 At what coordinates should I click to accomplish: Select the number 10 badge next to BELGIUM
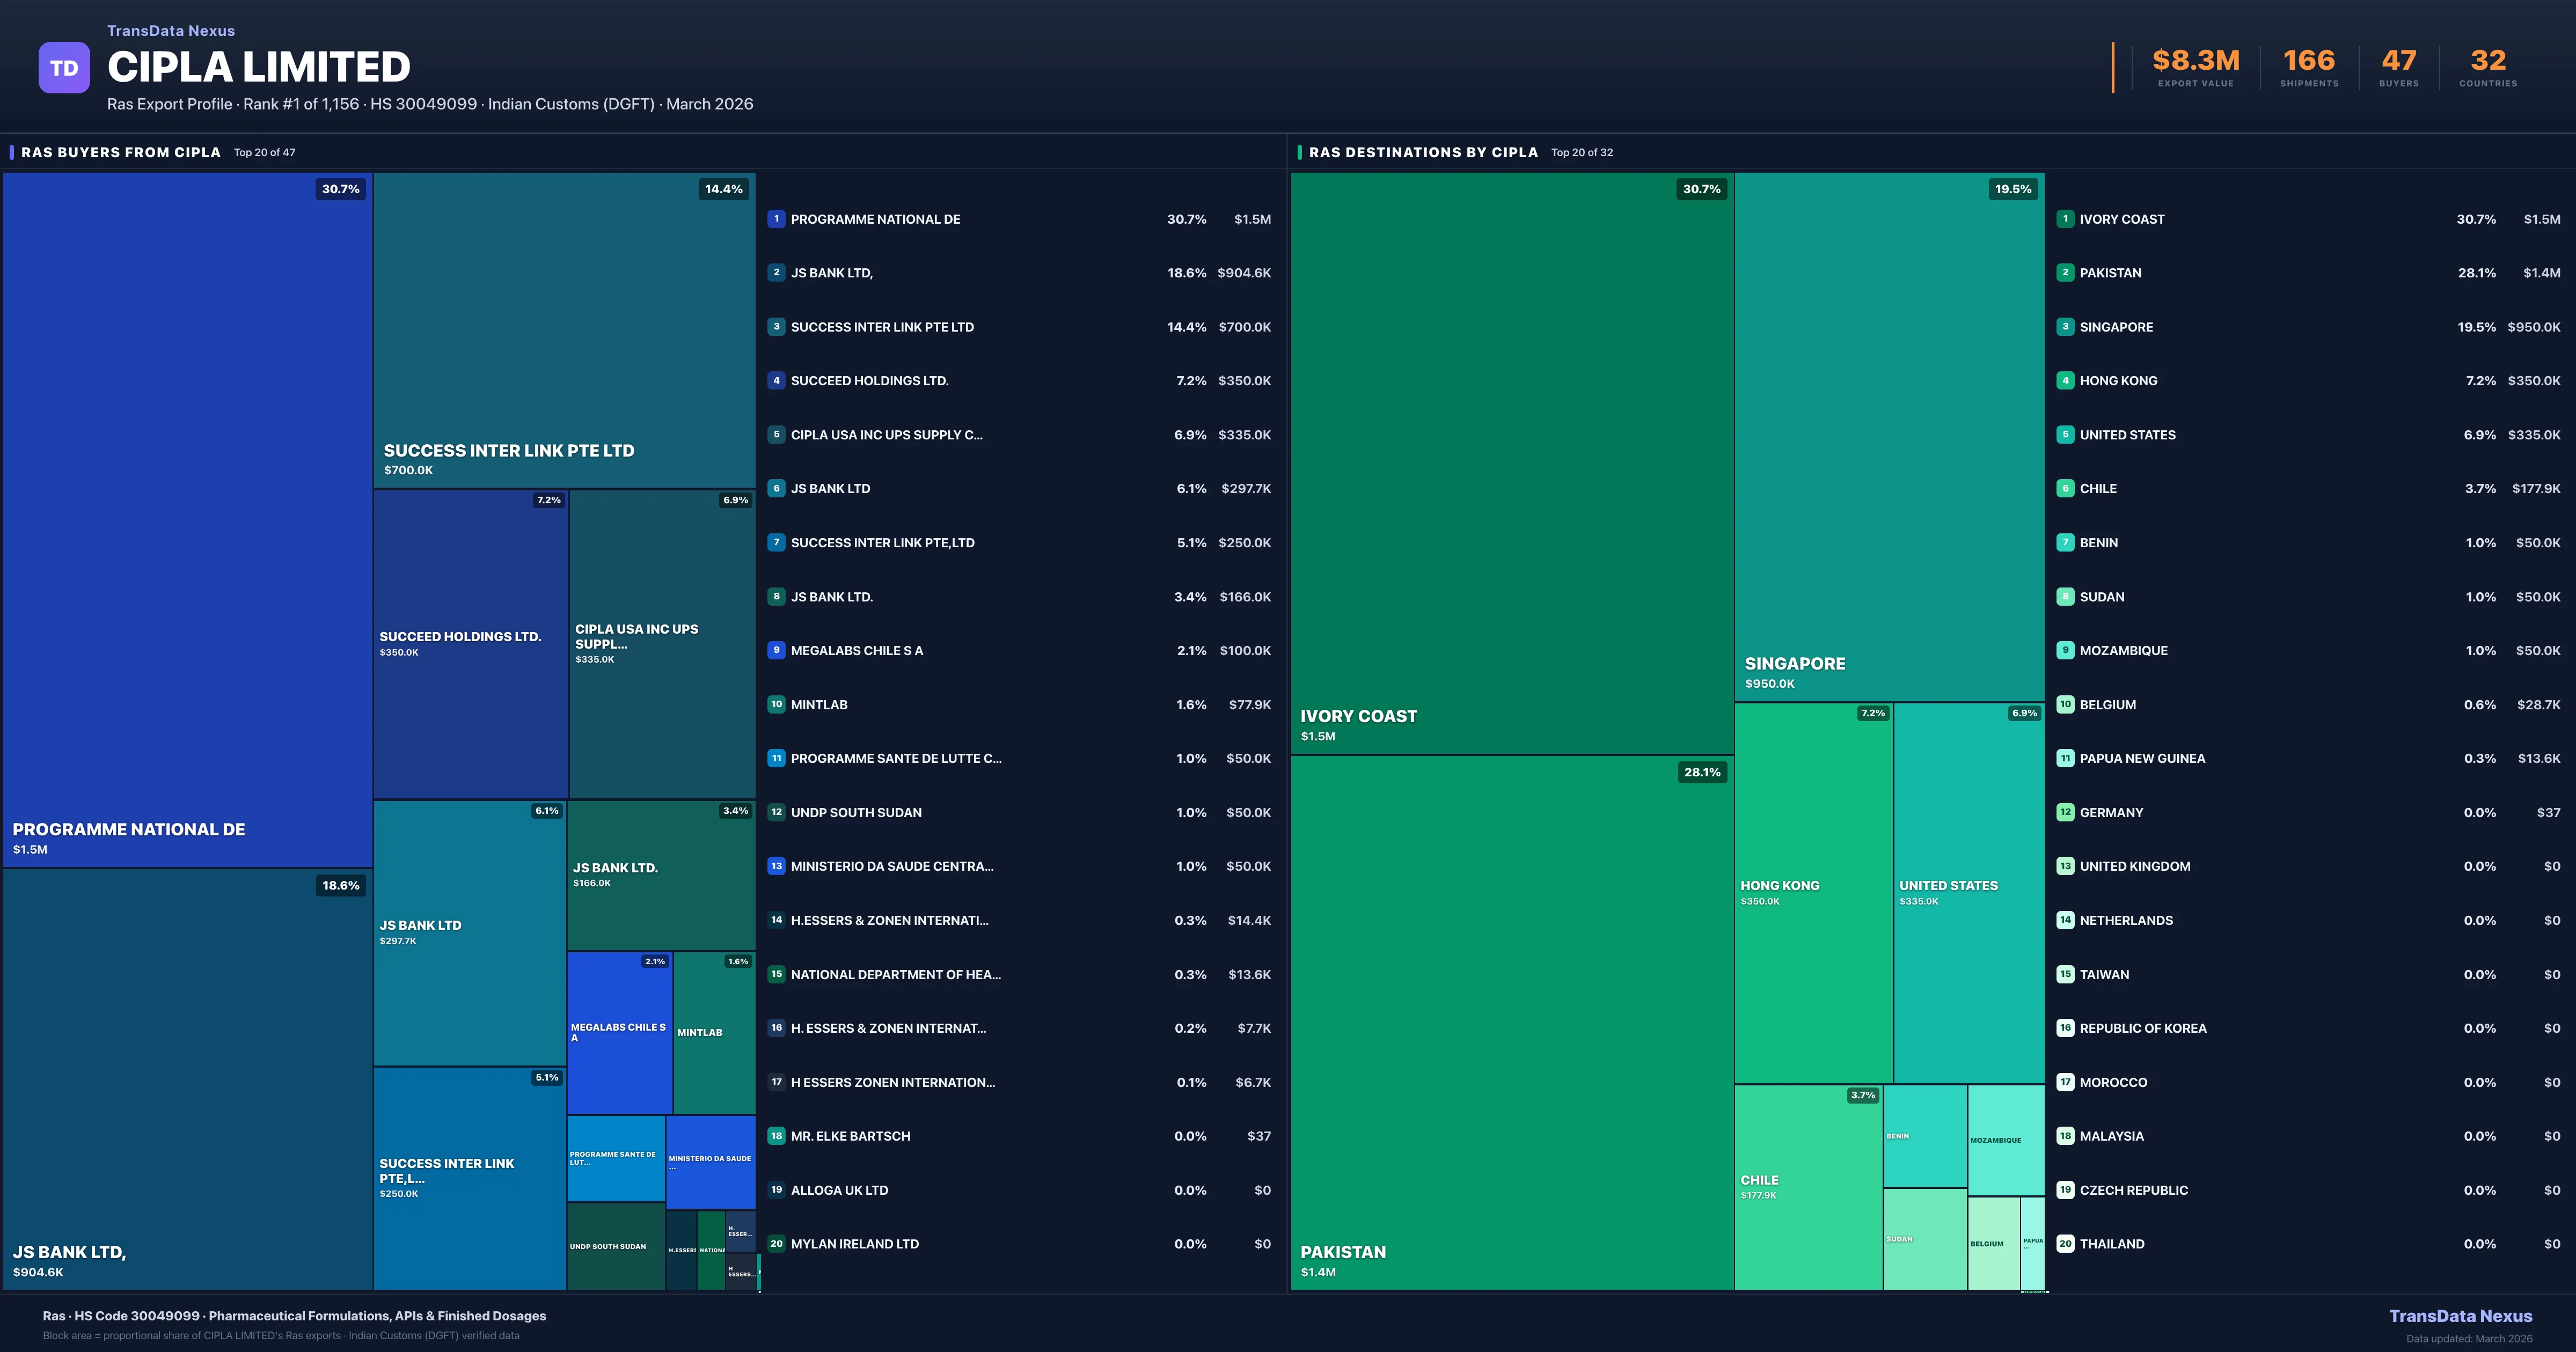pos(2066,704)
